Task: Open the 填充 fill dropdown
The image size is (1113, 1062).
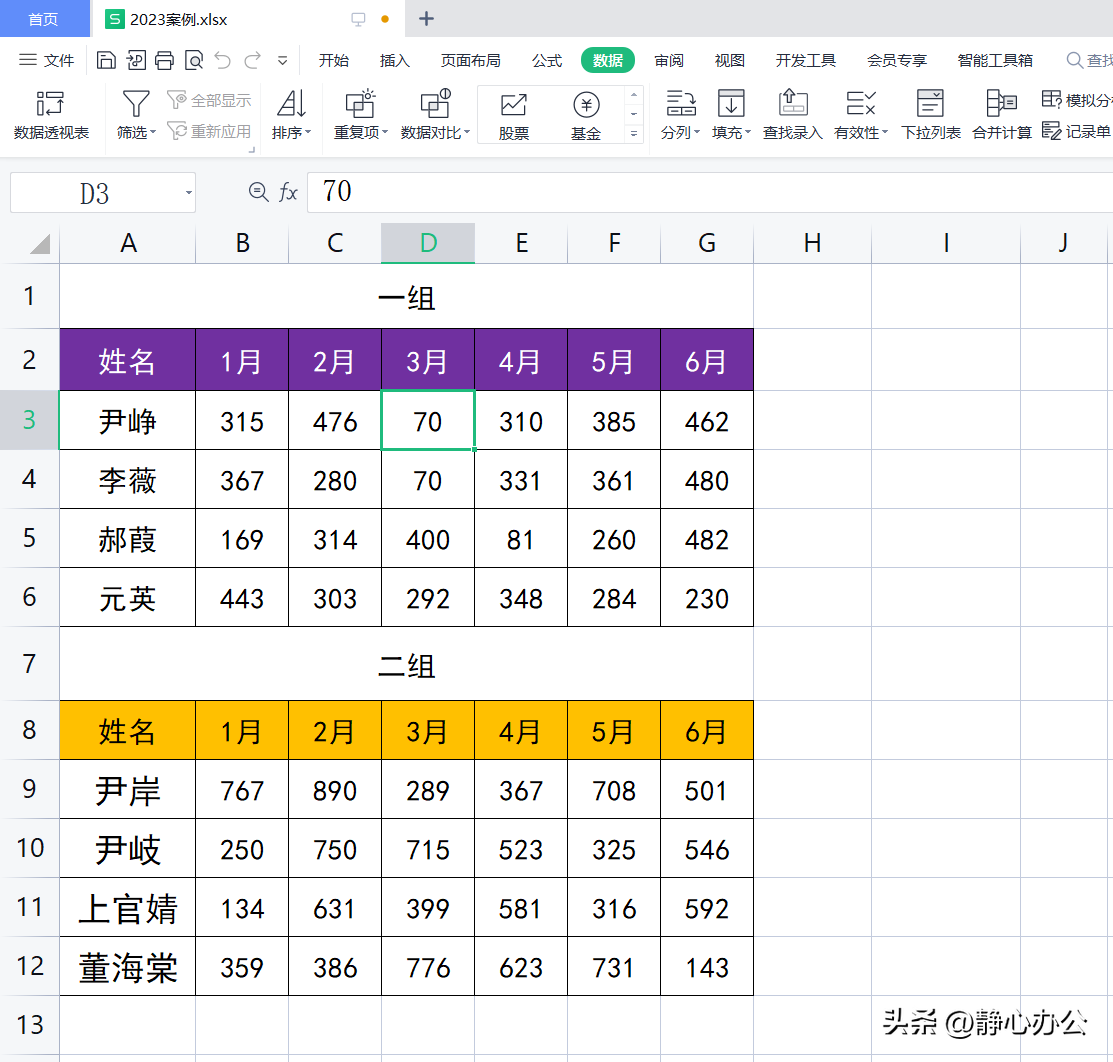Action: 731,114
